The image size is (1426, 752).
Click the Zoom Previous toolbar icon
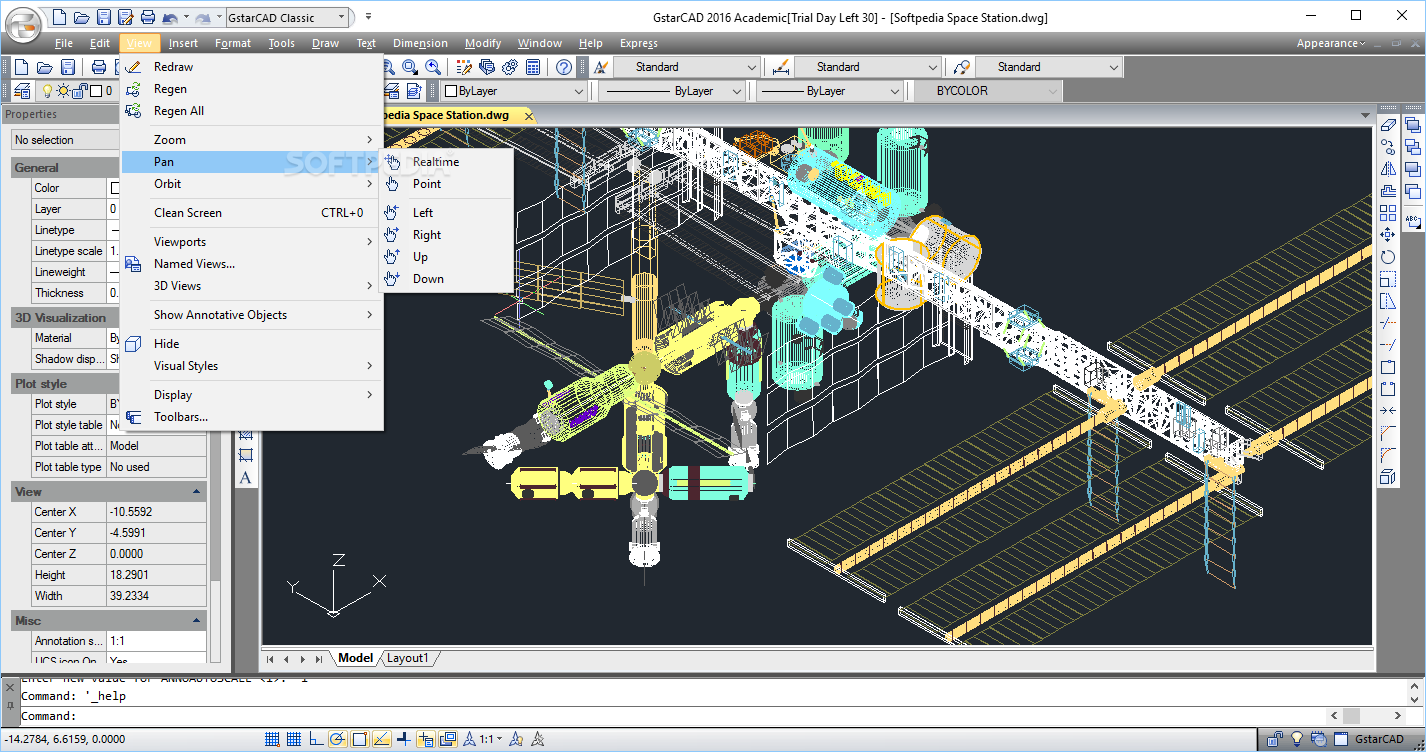433,67
